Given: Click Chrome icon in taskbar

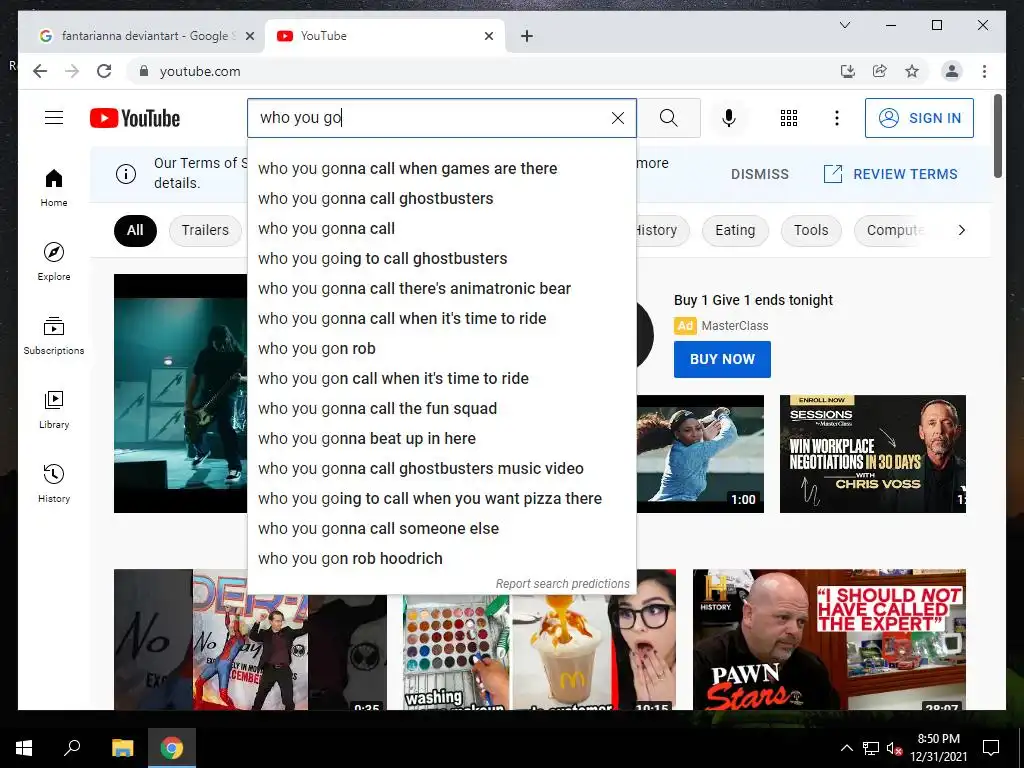Looking at the screenshot, I should (x=172, y=748).
